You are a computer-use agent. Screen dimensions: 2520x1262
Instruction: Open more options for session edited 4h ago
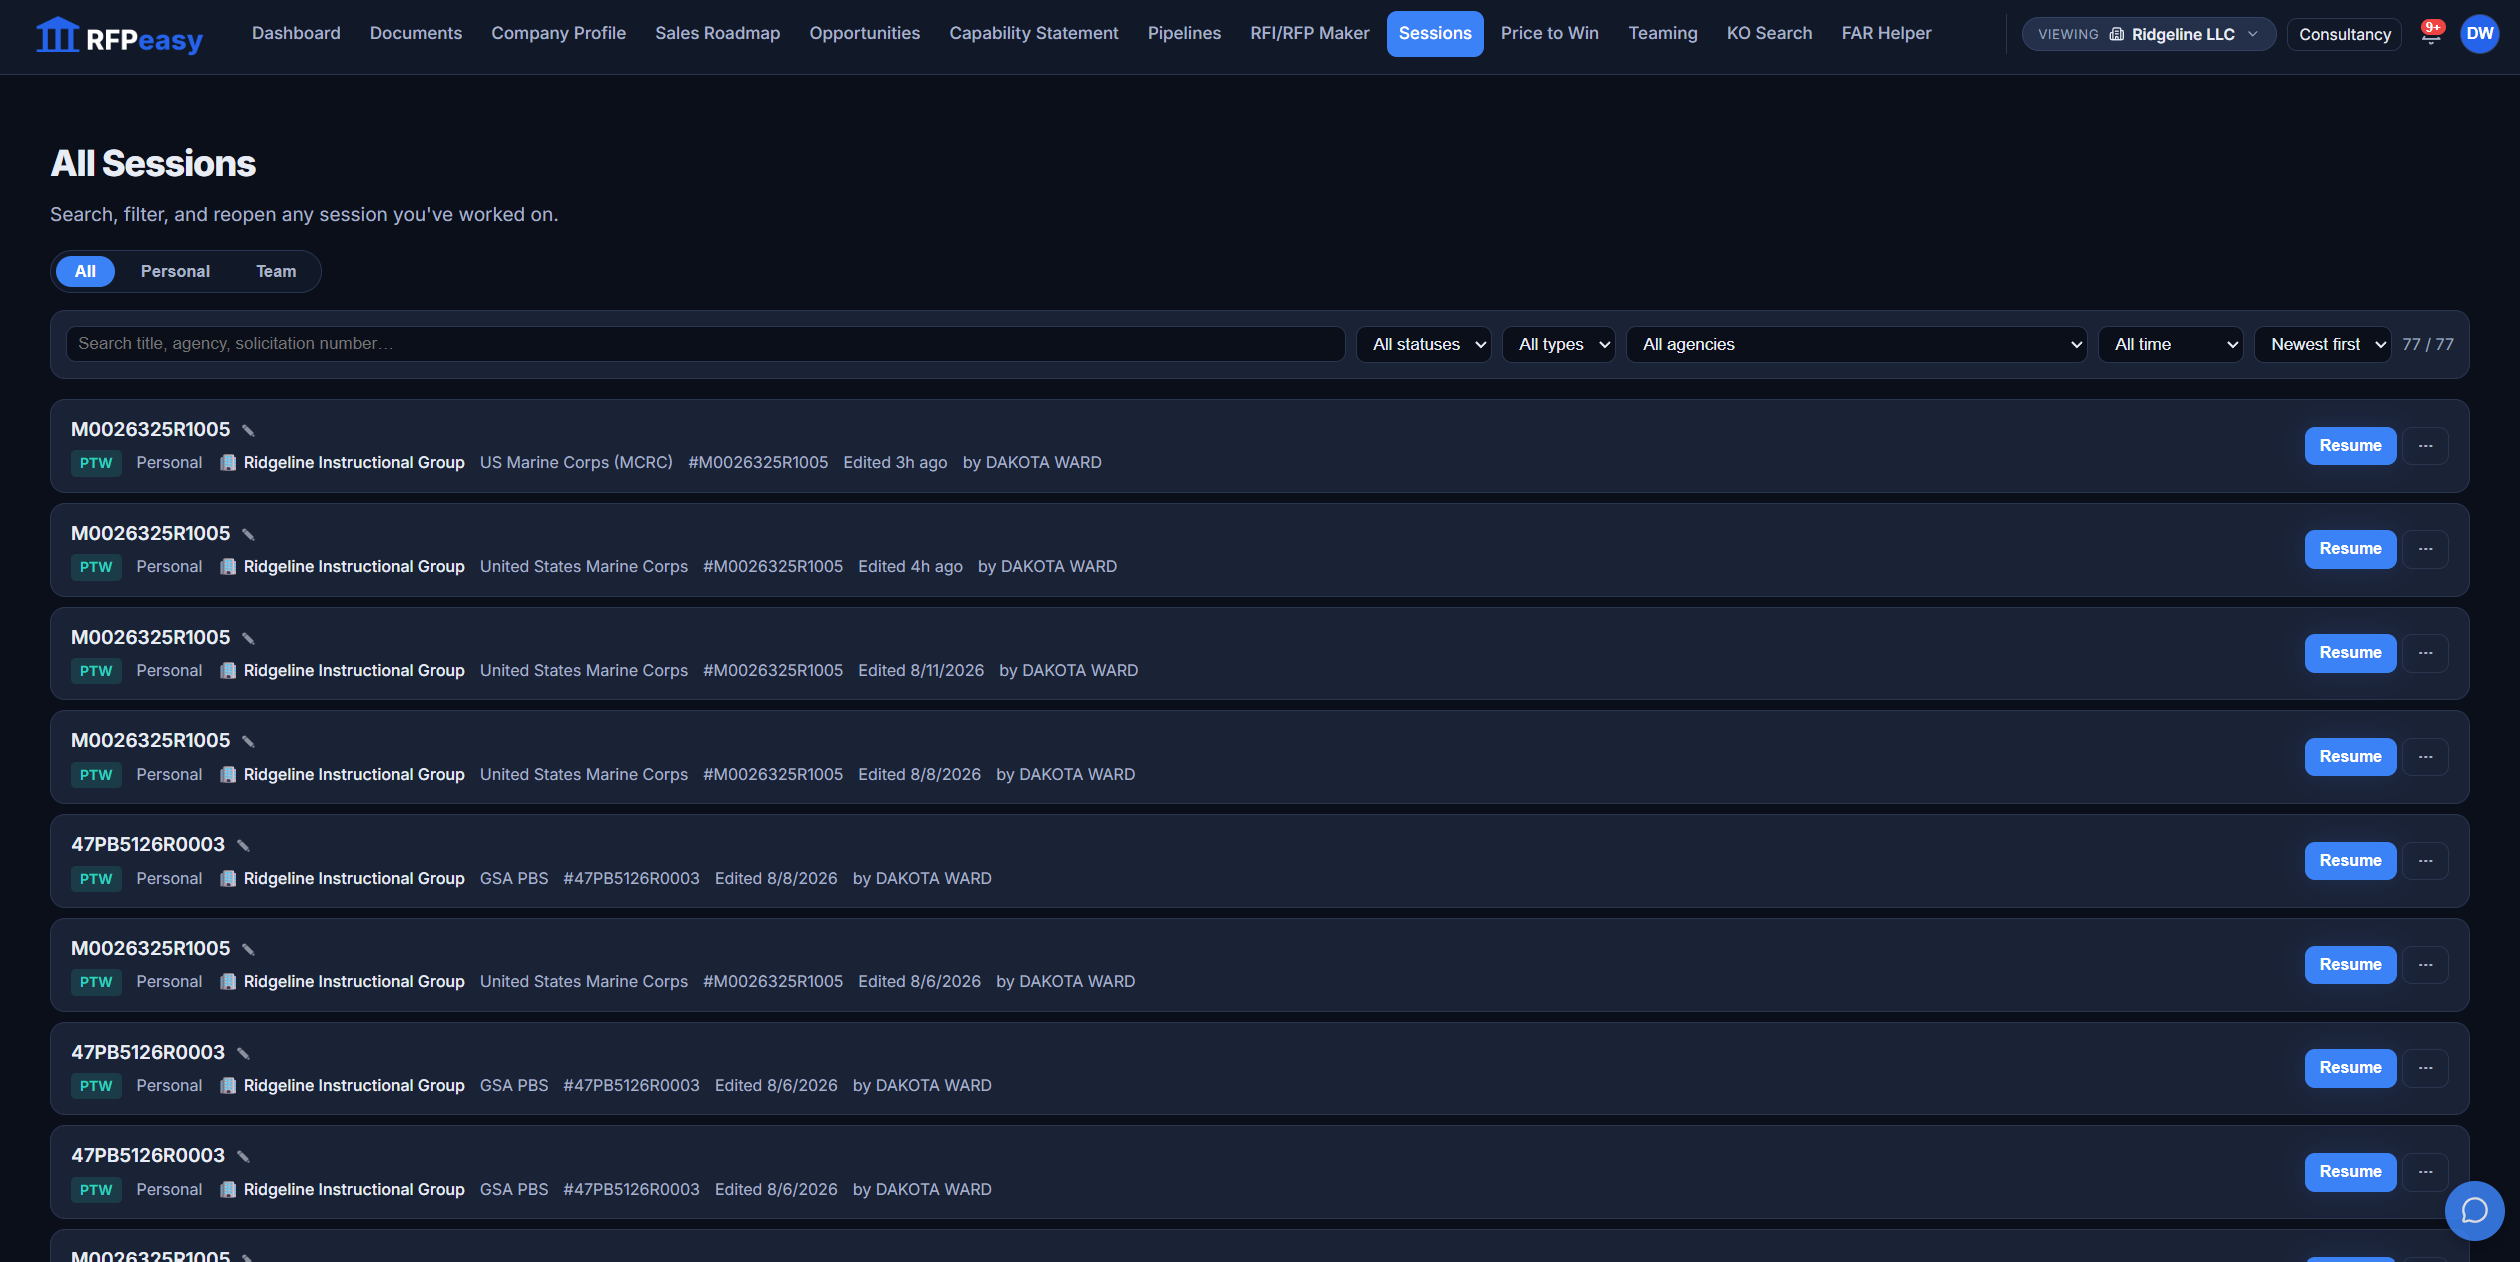coord(2426,549)
